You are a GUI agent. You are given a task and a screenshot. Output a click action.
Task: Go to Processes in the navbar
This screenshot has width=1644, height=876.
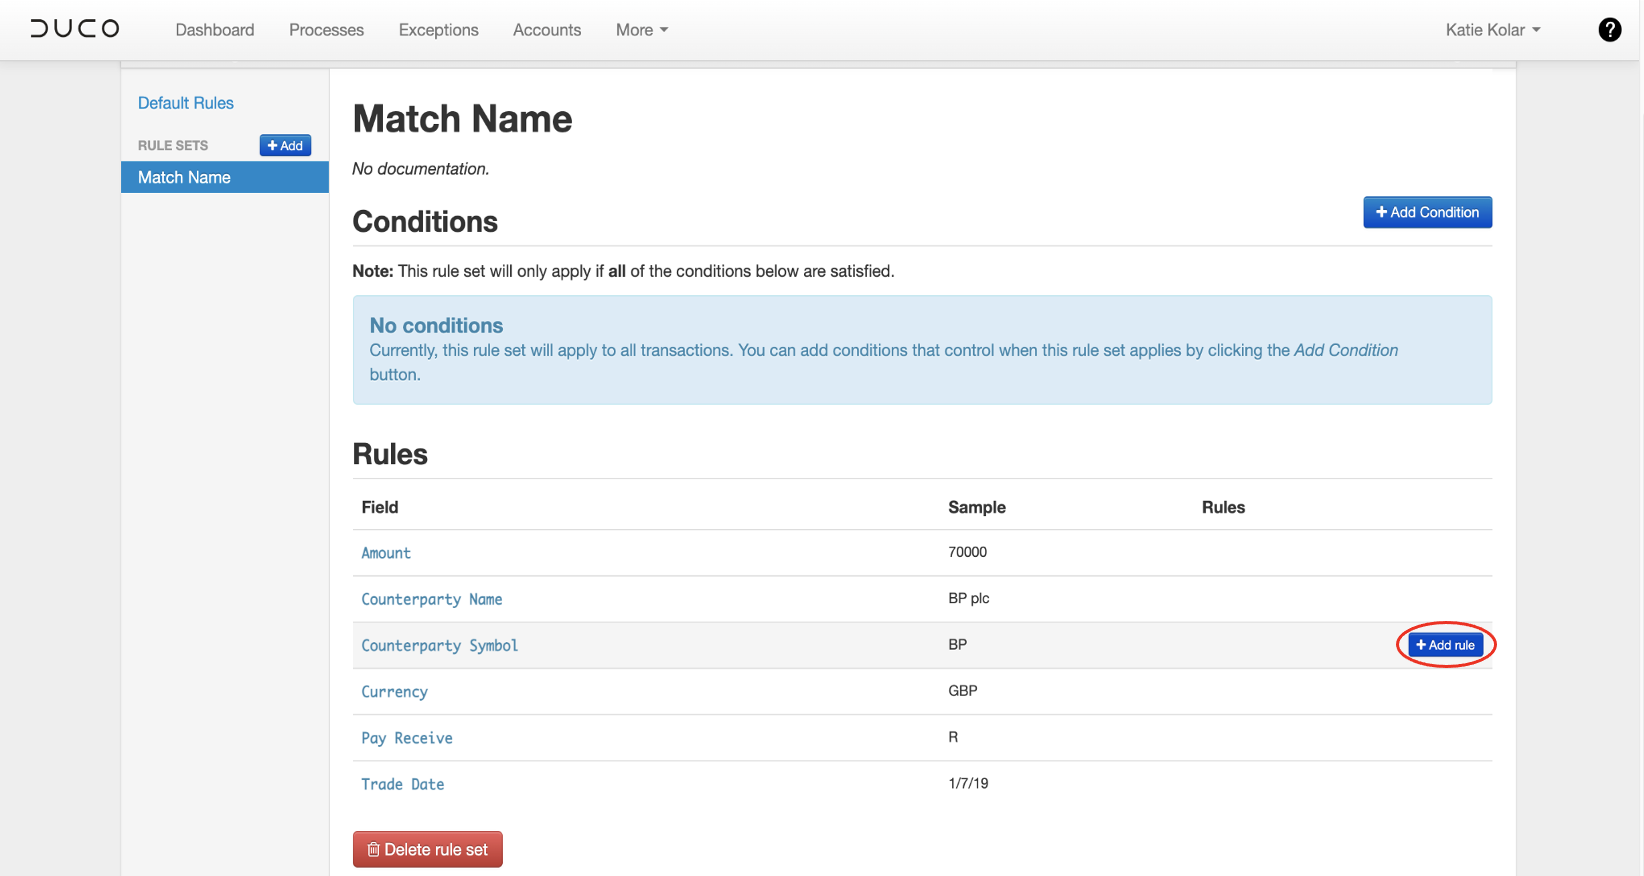326,30
